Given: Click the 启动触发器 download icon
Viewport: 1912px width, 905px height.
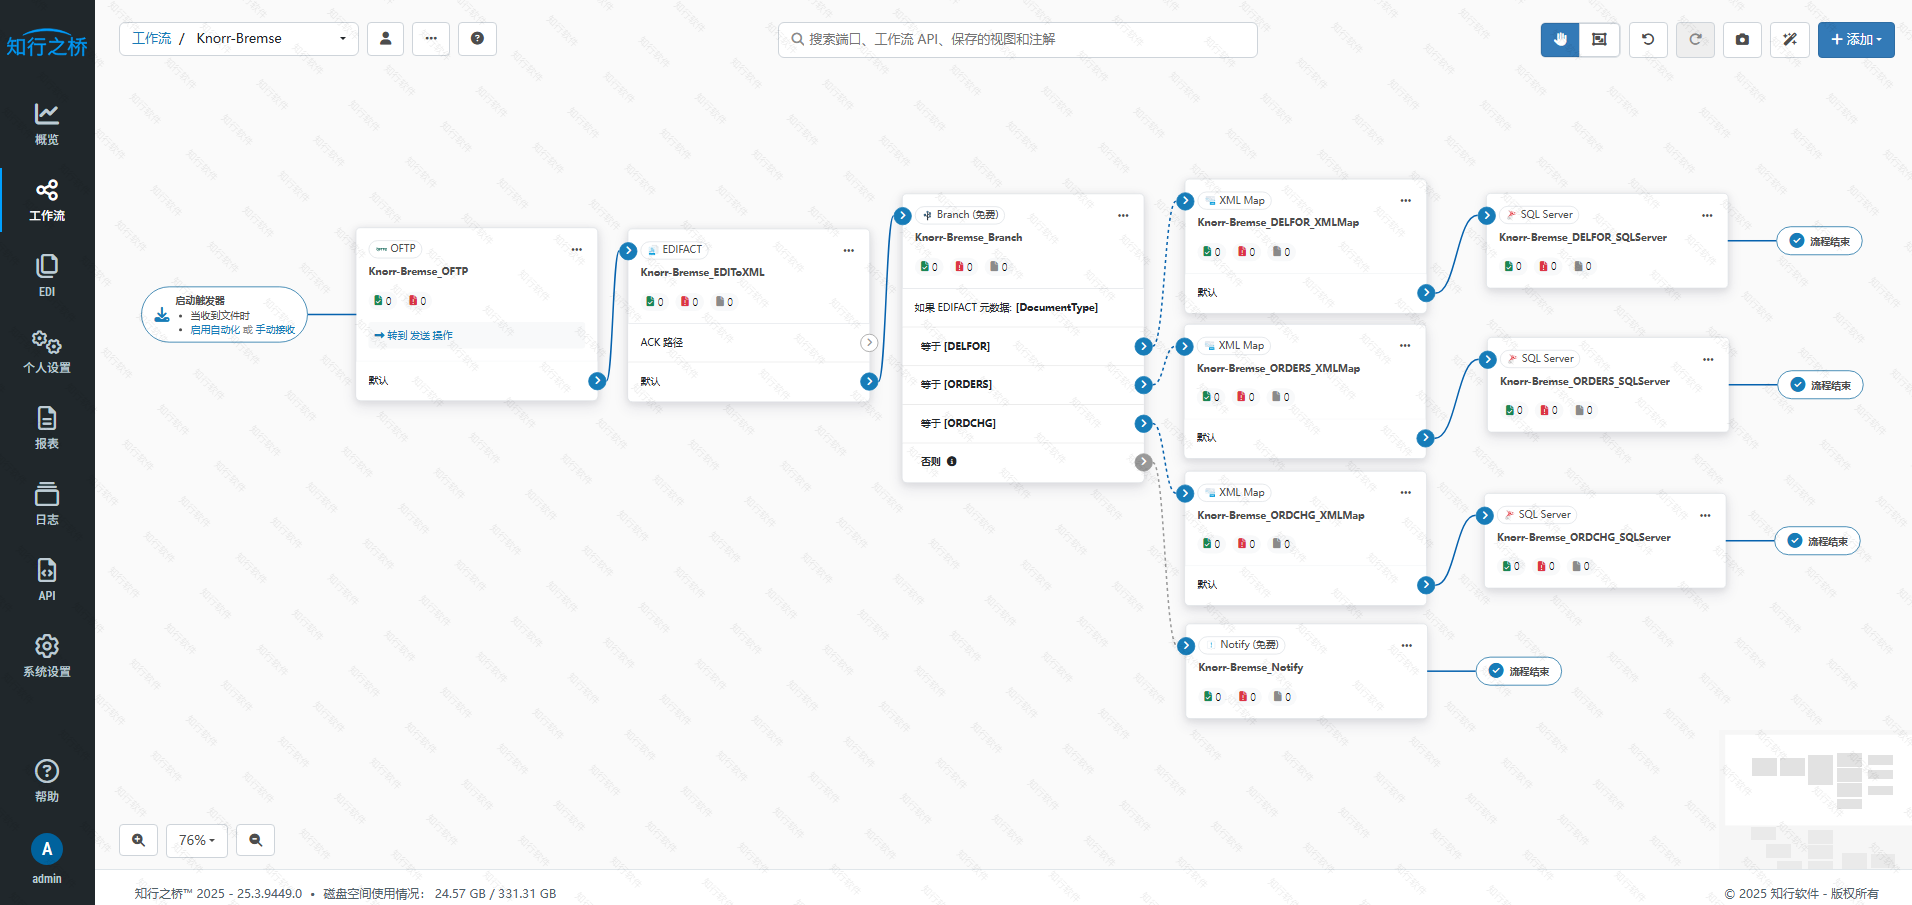Looking at the screenshot, I should (x=162, y=315).
